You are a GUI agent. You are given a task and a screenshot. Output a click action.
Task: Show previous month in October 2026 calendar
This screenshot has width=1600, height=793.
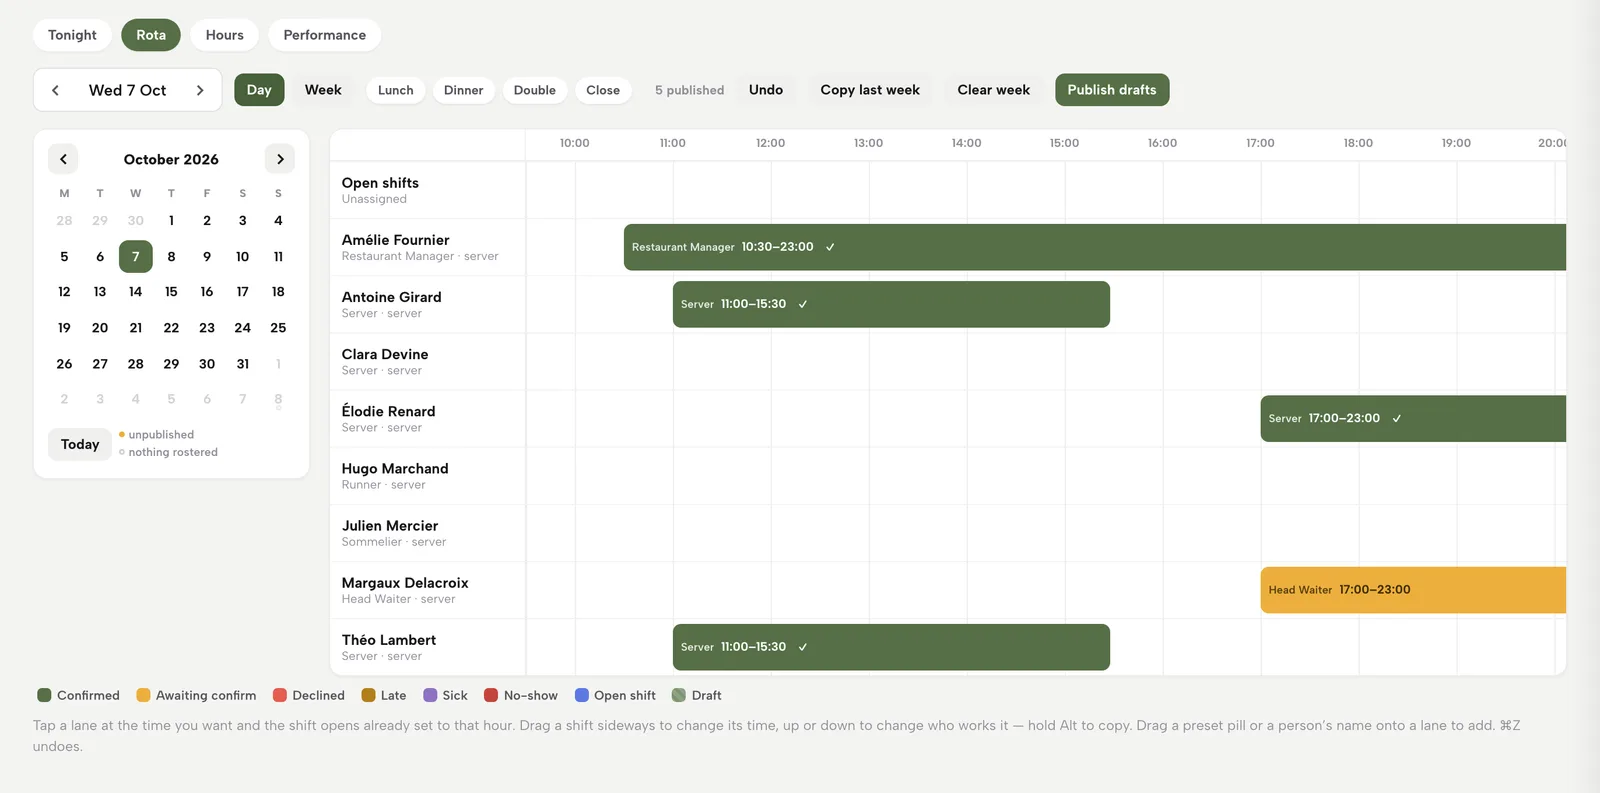click(63, 159)
